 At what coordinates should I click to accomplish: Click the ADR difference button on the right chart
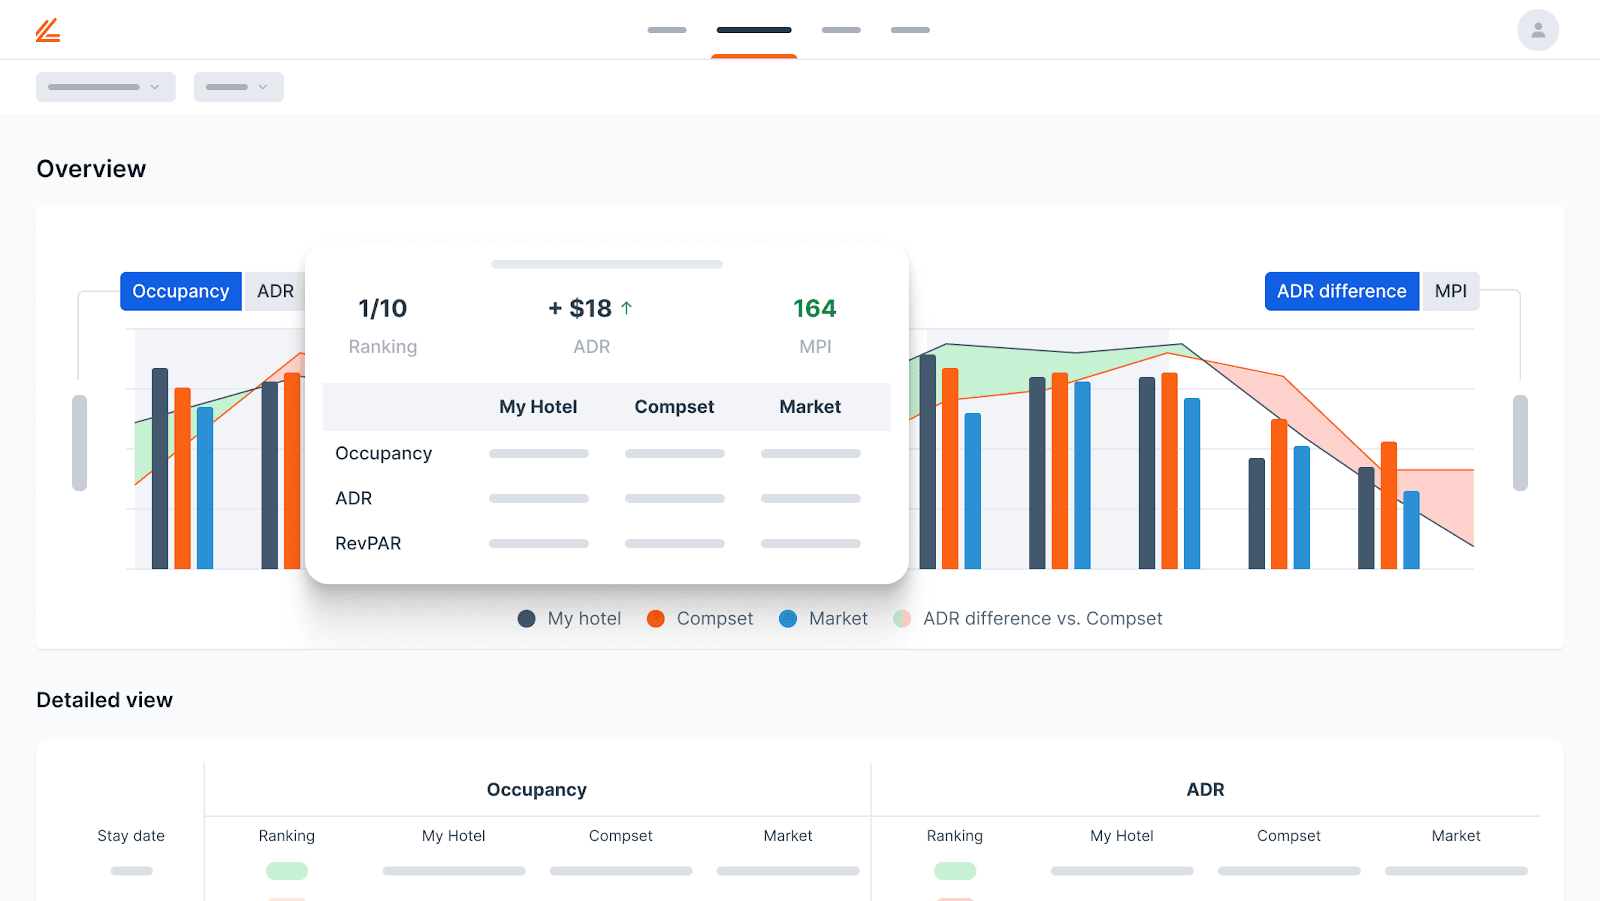pyautogui.click(x=1342, y=291)
